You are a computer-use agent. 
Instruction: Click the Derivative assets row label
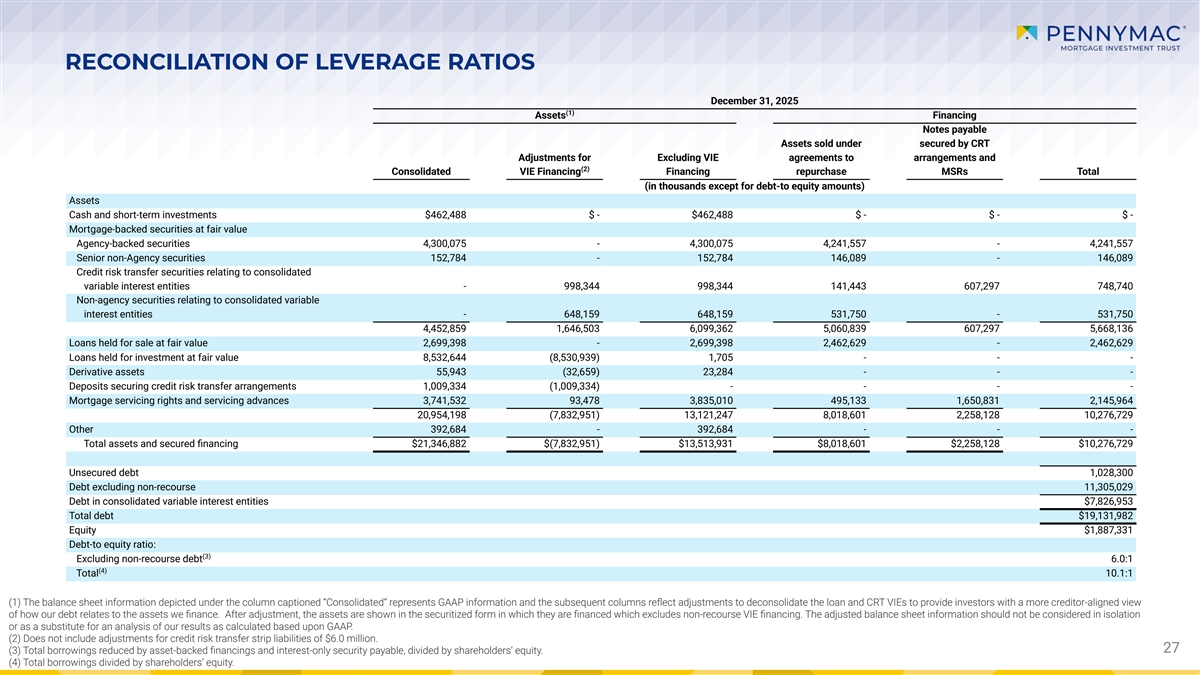107,372
